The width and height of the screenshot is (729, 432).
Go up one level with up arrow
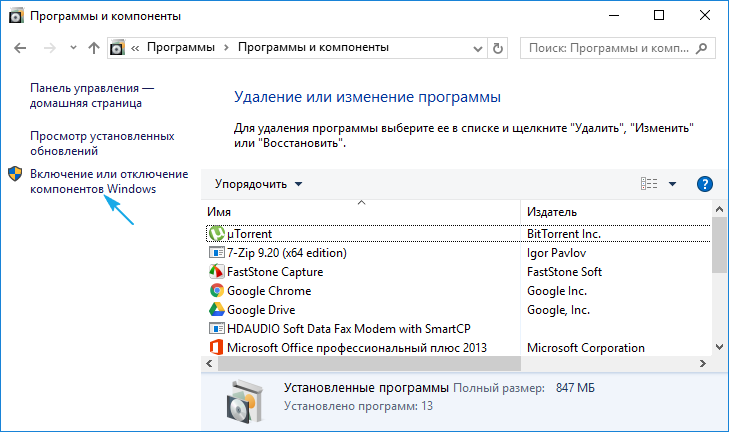tap(94, 48)
